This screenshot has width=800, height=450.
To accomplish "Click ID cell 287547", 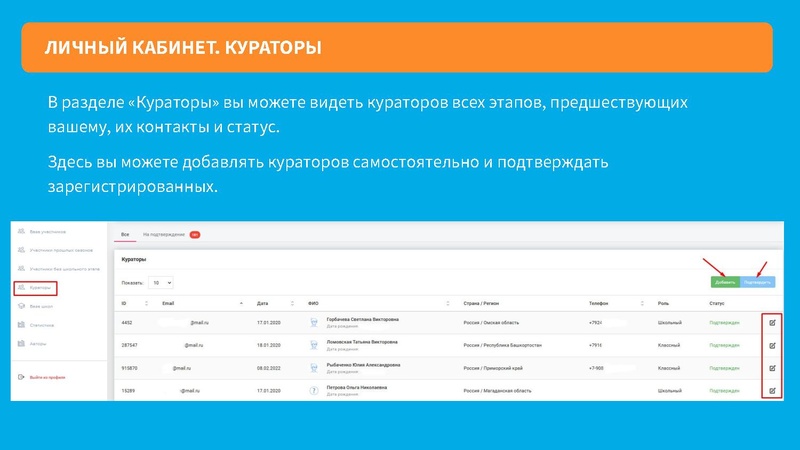I will pyautogui.click(x=129, y=345).
